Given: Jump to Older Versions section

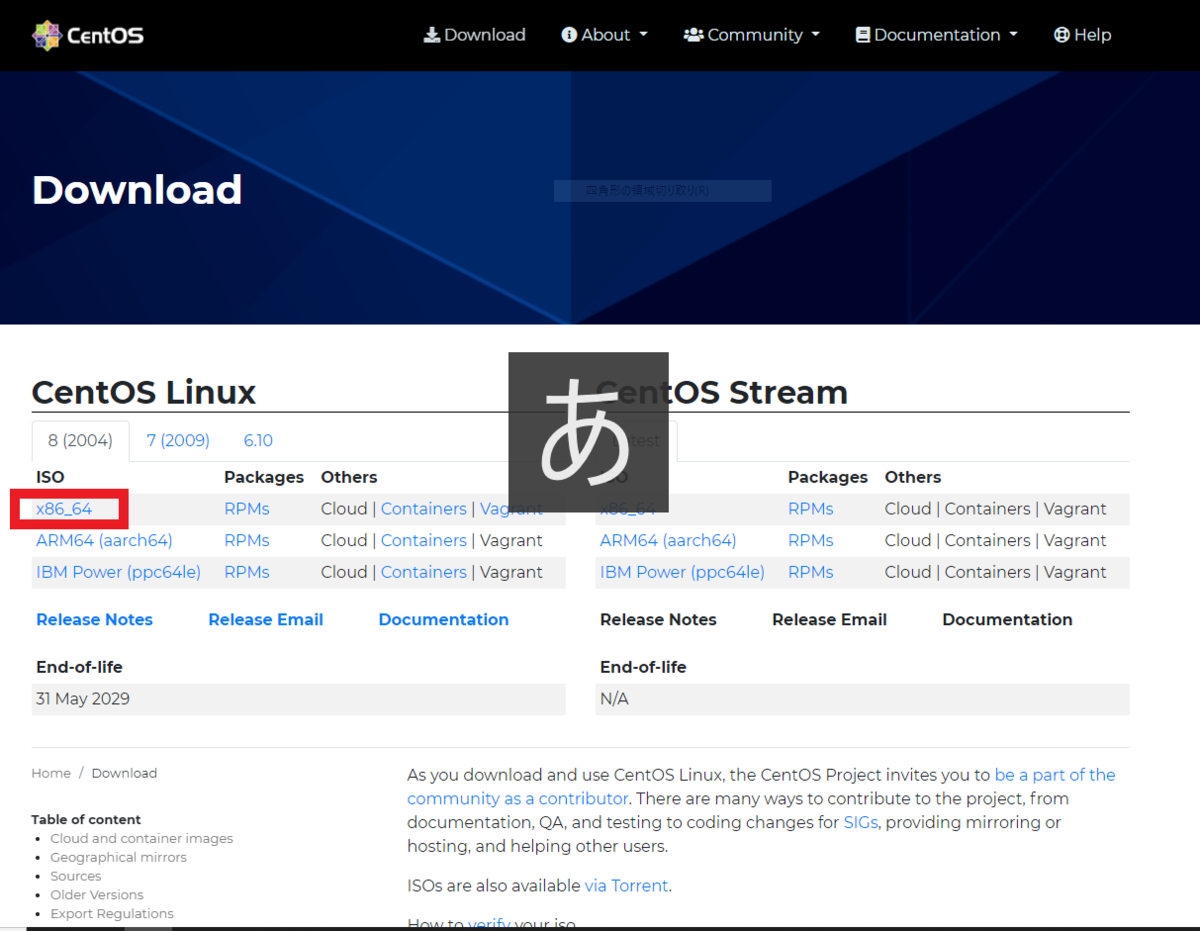Looking at the screenshot, I should click(97, 895).
